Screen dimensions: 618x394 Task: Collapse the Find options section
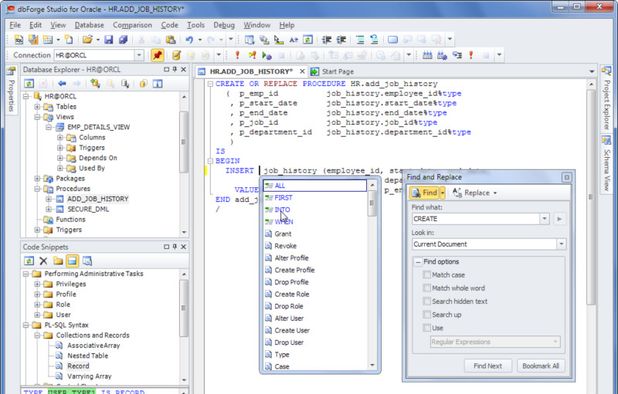[x=418, y=262]
